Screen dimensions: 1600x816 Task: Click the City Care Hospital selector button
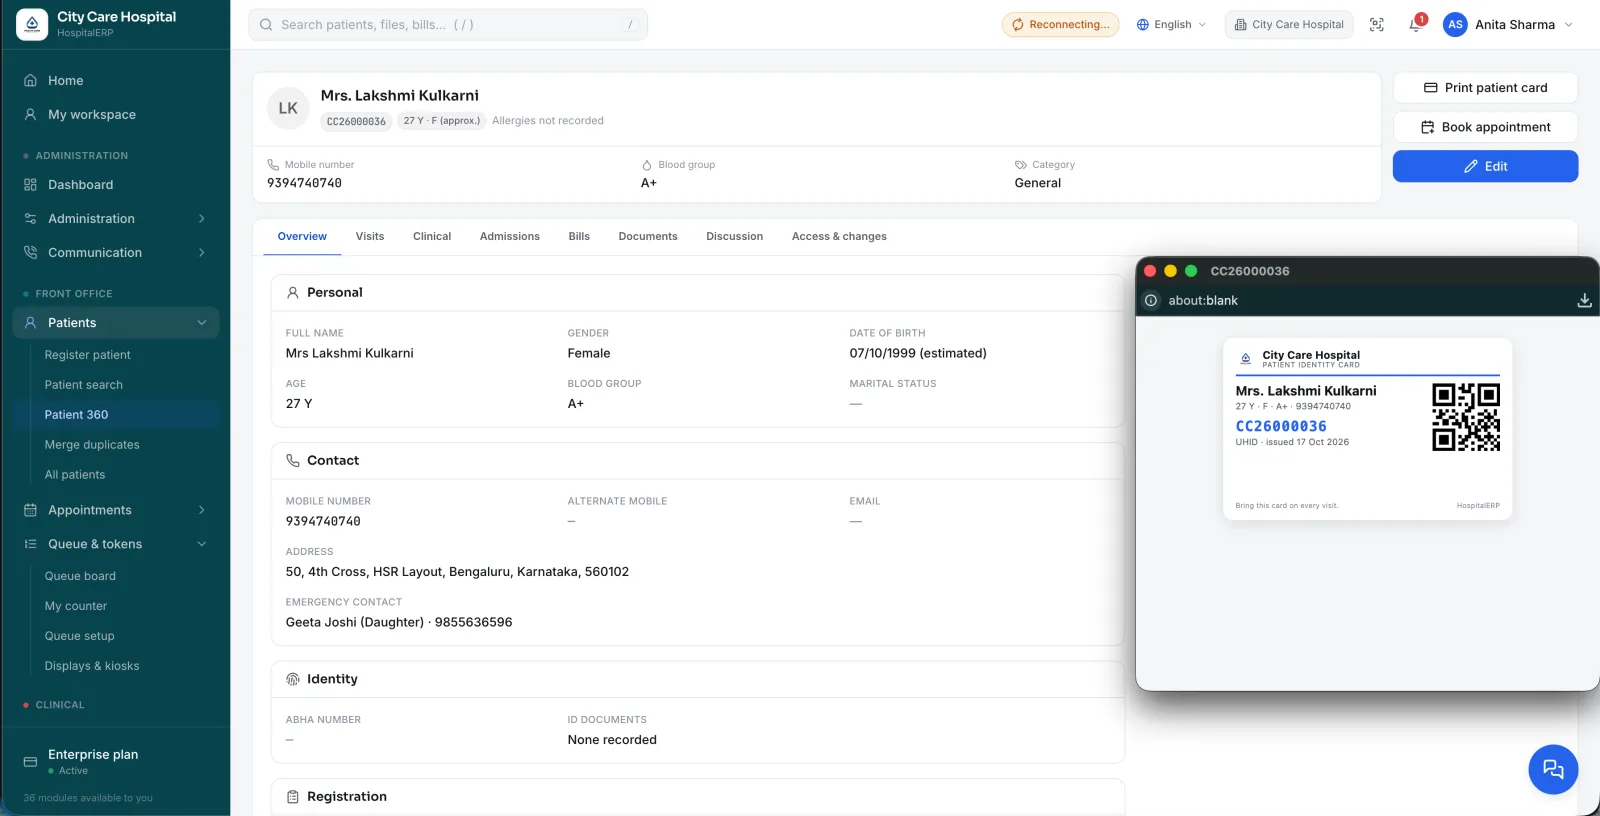(1288, 25)
